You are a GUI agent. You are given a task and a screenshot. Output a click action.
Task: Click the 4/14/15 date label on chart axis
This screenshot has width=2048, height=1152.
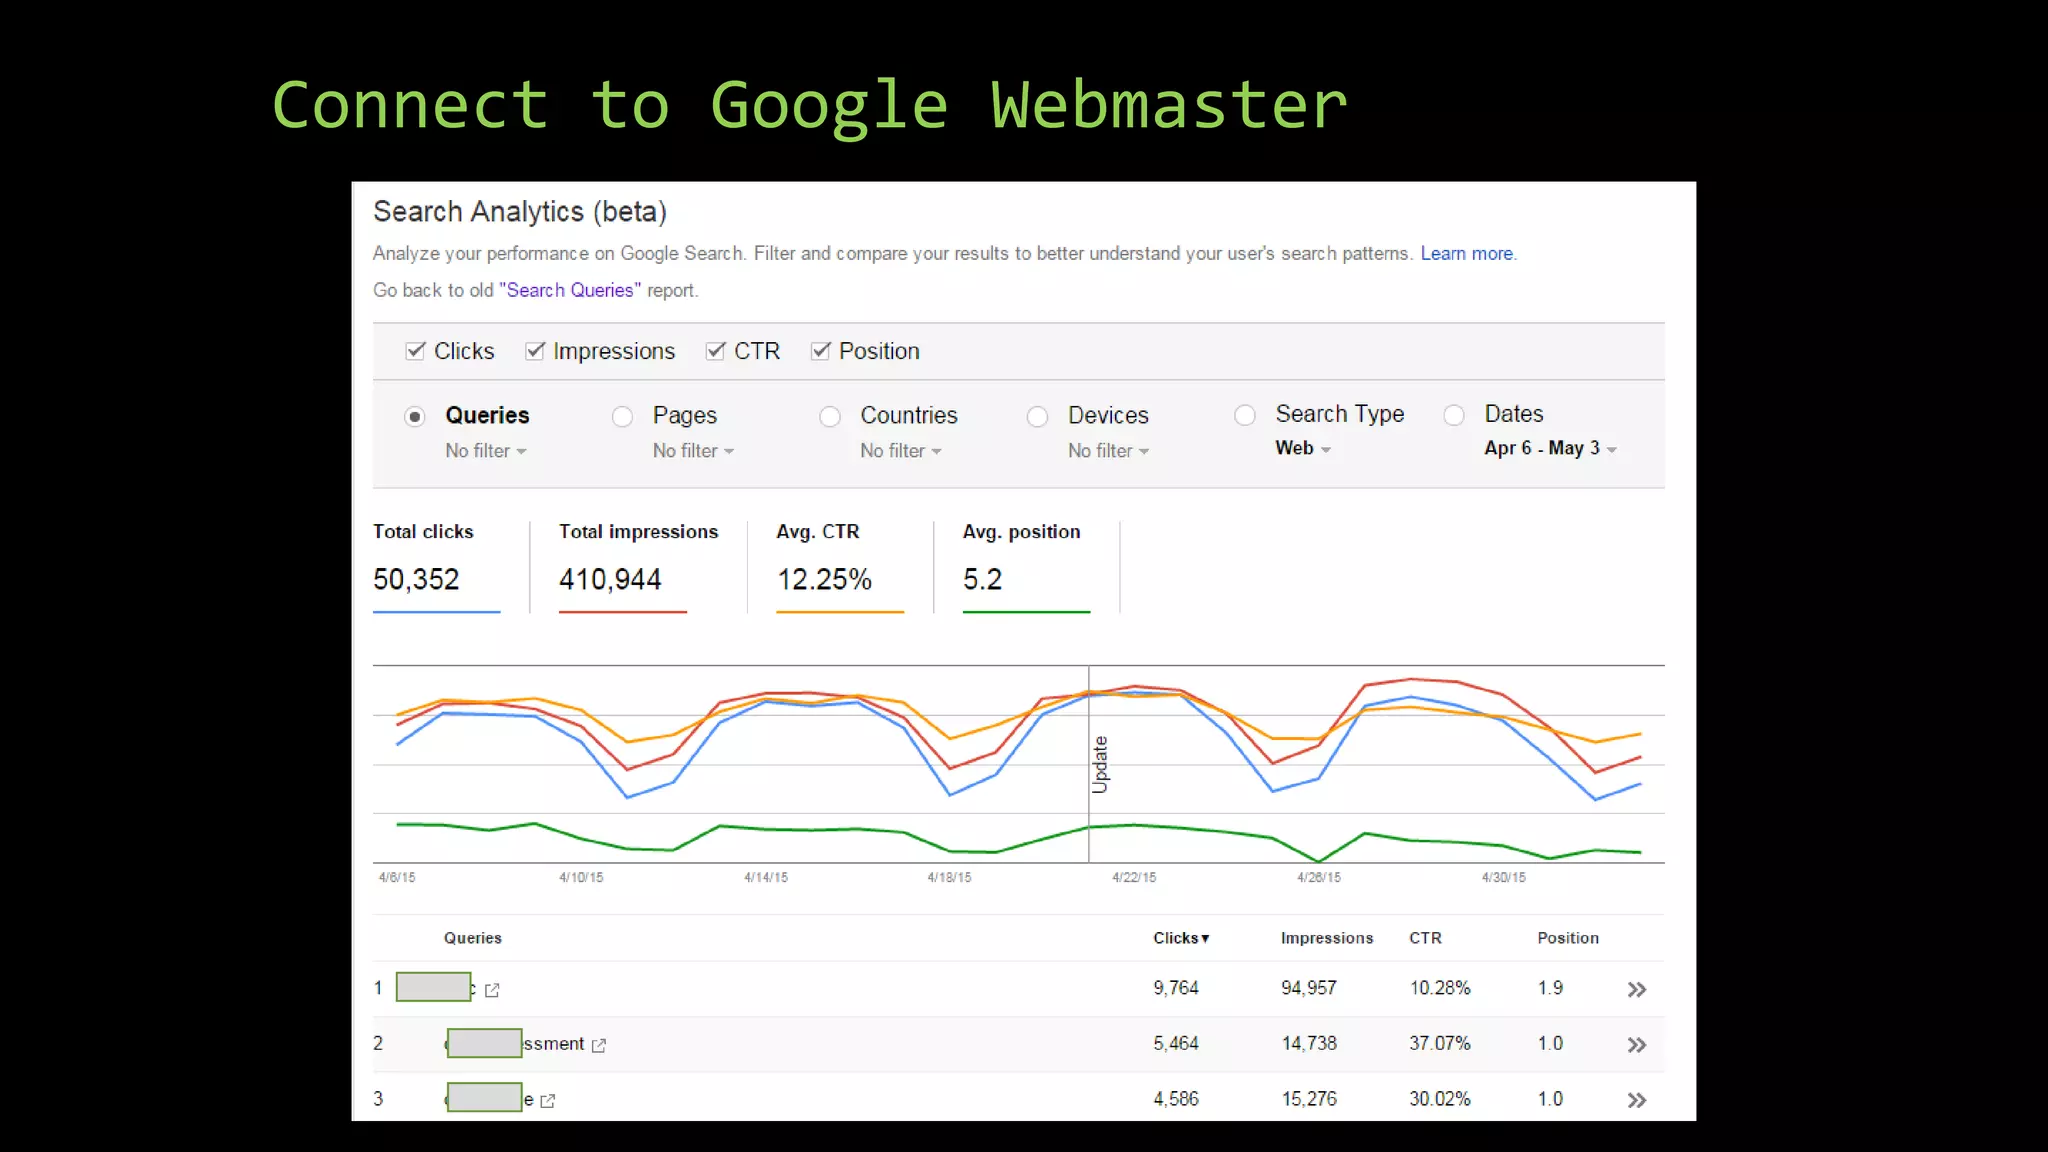(x=766, y=878)
